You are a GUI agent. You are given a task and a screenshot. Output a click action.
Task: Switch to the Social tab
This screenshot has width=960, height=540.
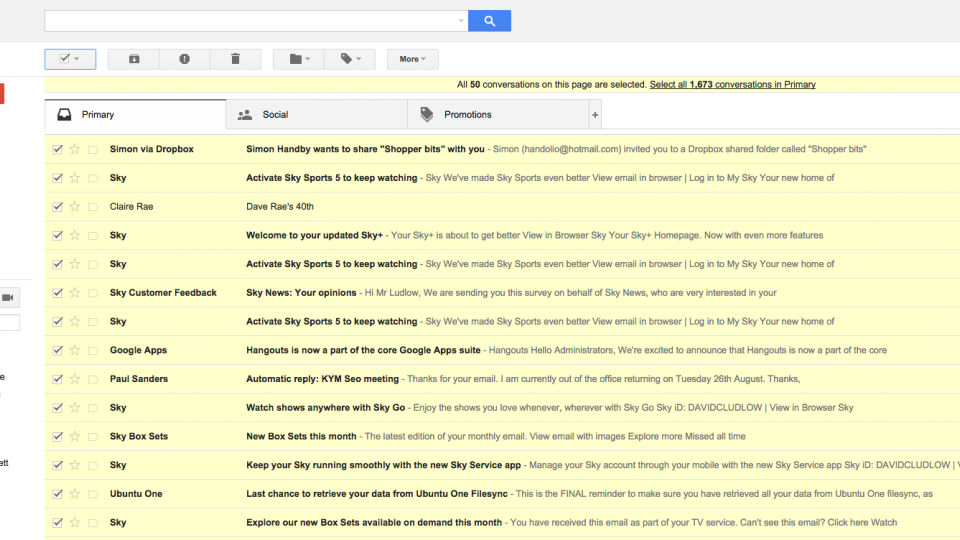(317, 114)
